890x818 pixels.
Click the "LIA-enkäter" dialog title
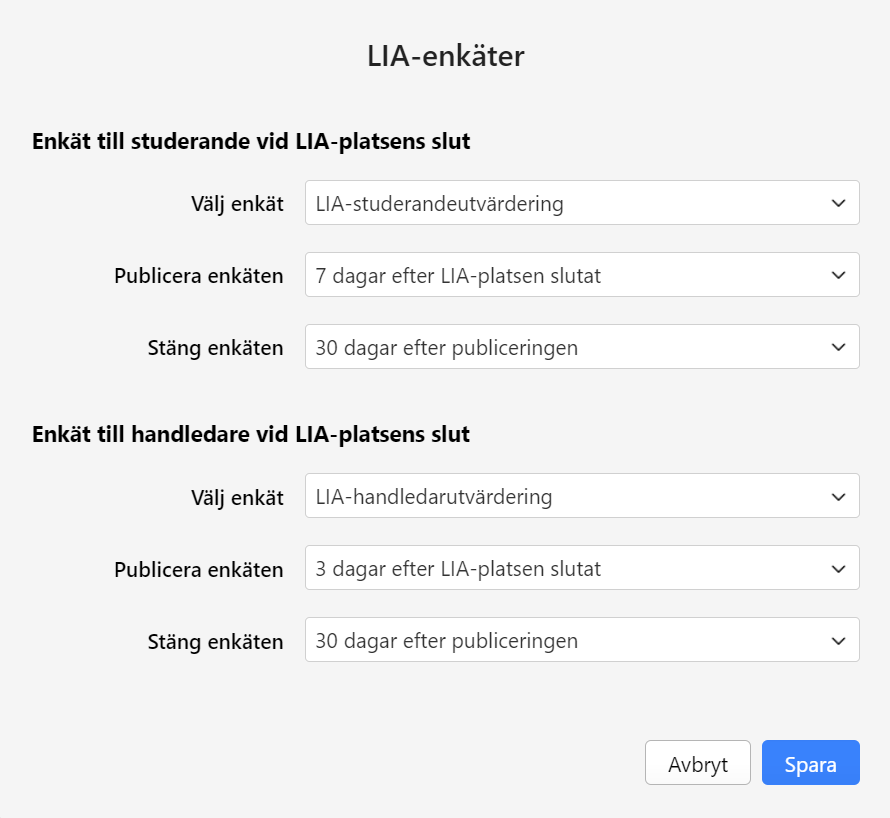(x=445, y=57)
